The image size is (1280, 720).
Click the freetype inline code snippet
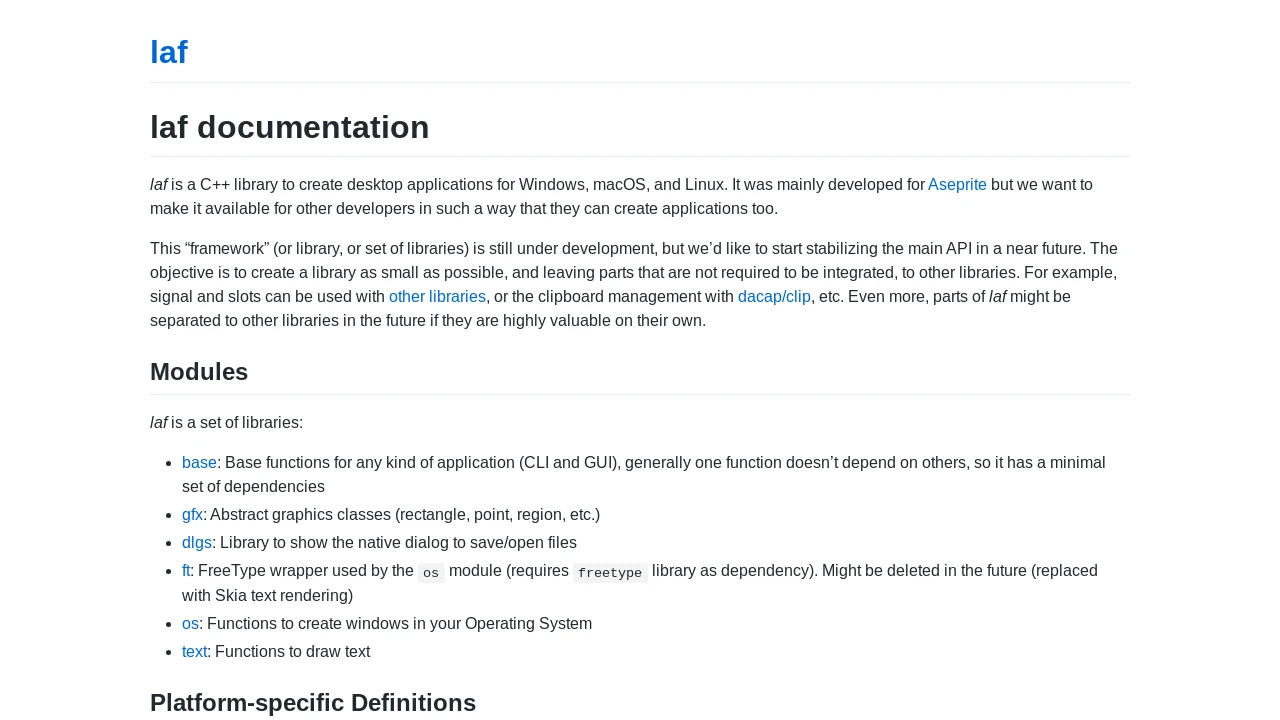click(x=610, y=573)
